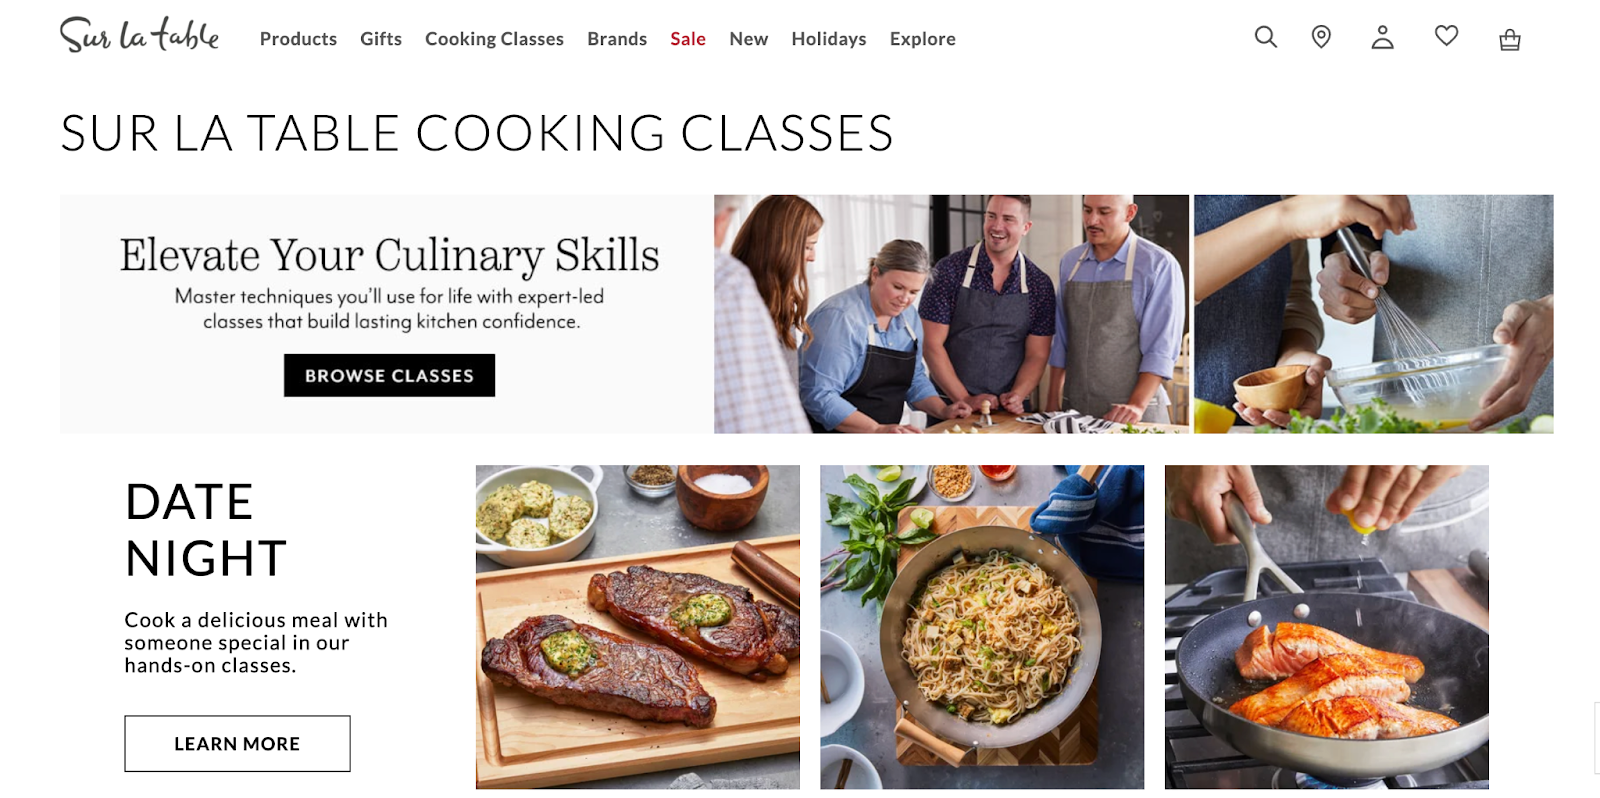Open the noodle wok dish photo
1600x798 pixels.
coord(982,627)
